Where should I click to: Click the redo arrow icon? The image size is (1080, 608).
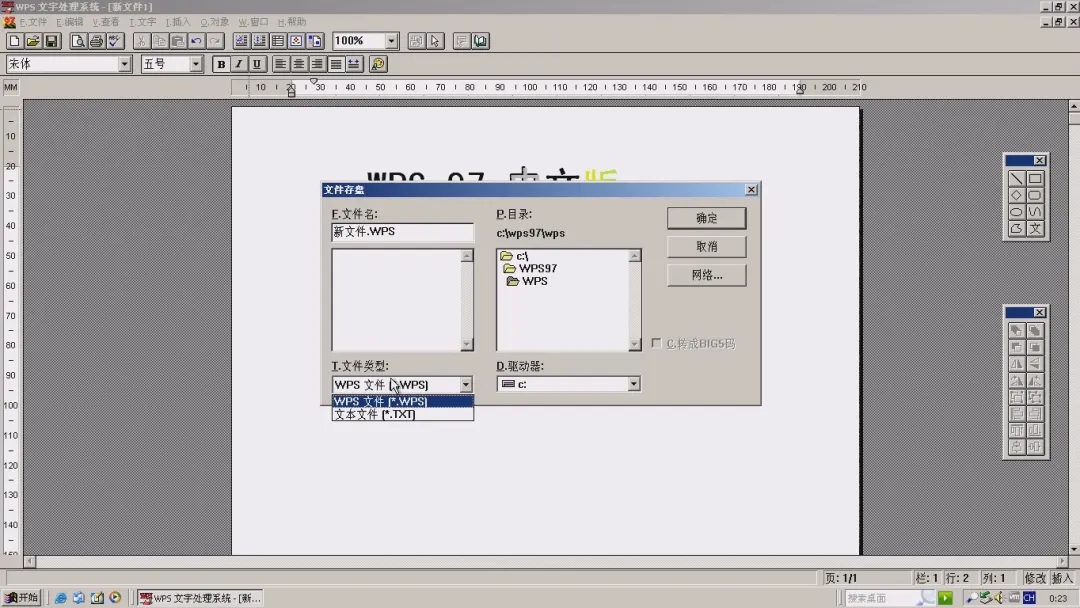215,41
